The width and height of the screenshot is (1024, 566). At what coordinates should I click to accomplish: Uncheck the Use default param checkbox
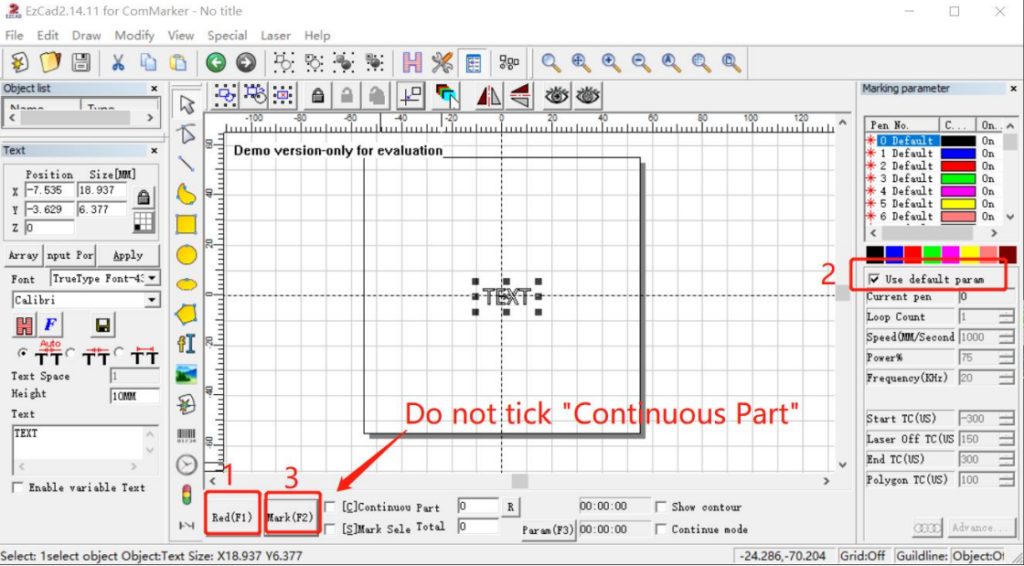(875, 279)
